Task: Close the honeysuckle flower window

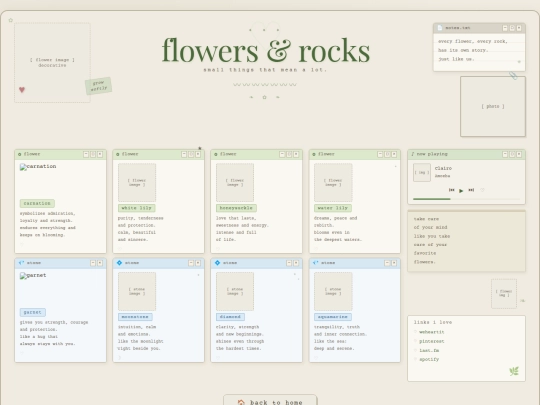Action: (296, 154)
